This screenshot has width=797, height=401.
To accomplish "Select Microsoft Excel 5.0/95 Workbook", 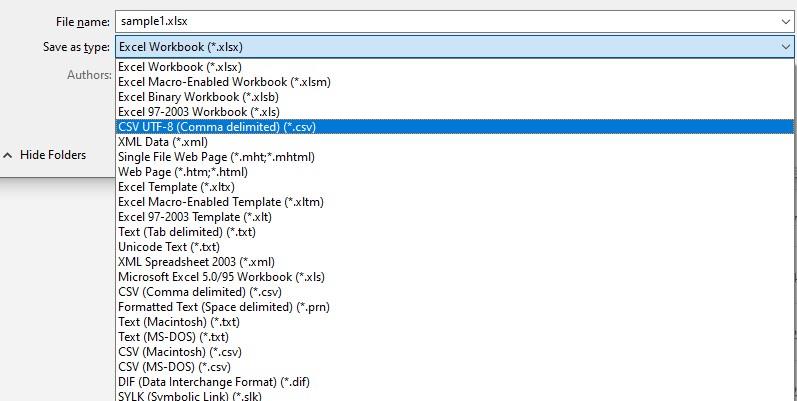I will click(454, 277).
